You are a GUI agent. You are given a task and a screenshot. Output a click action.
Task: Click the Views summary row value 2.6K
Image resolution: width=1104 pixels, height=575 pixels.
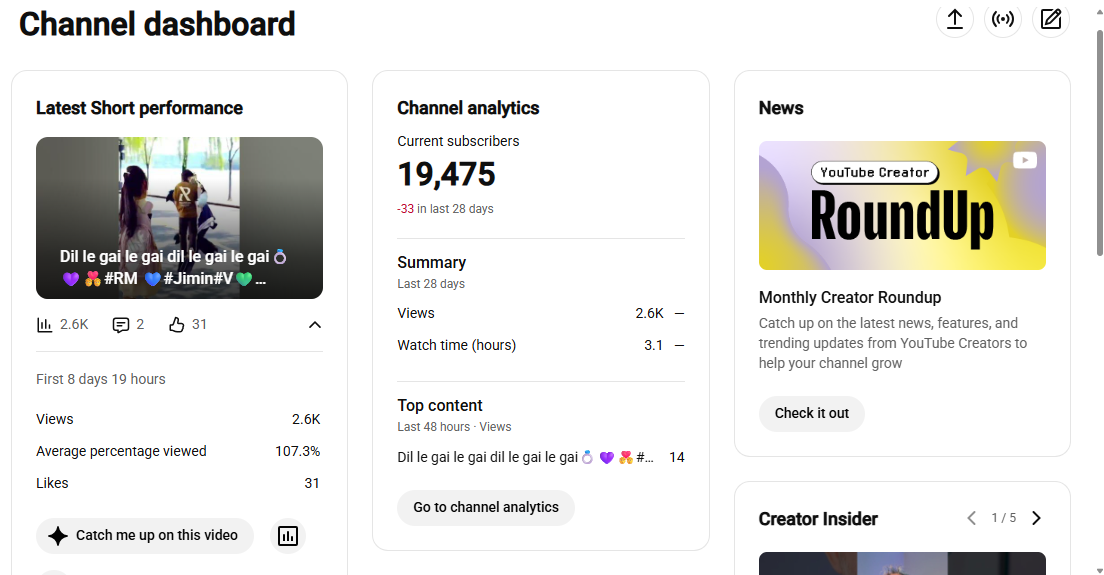(x=649, y=313)
